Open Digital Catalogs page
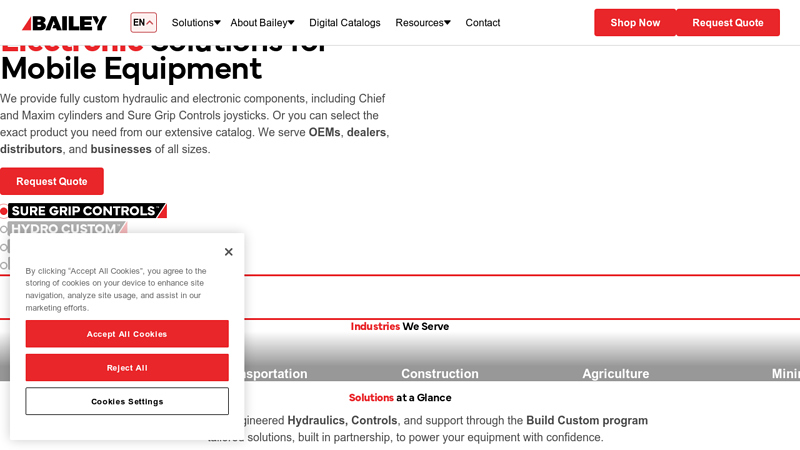Image resolution: width=800 pixels, height=450 pixels. click(344, 23)
